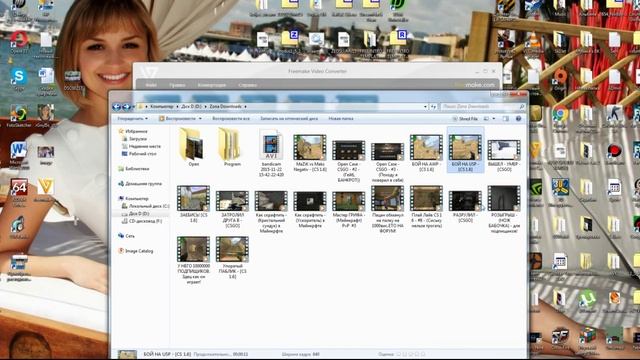Select 'БОЙ НА AWP' video
The image size is (640, 360).
tap(426, 153)
